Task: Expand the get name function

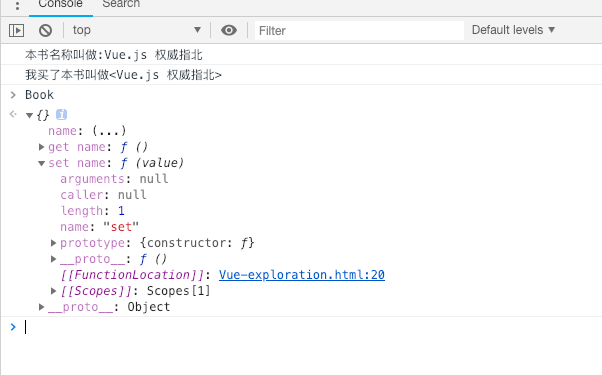Action: click(41, 147)
